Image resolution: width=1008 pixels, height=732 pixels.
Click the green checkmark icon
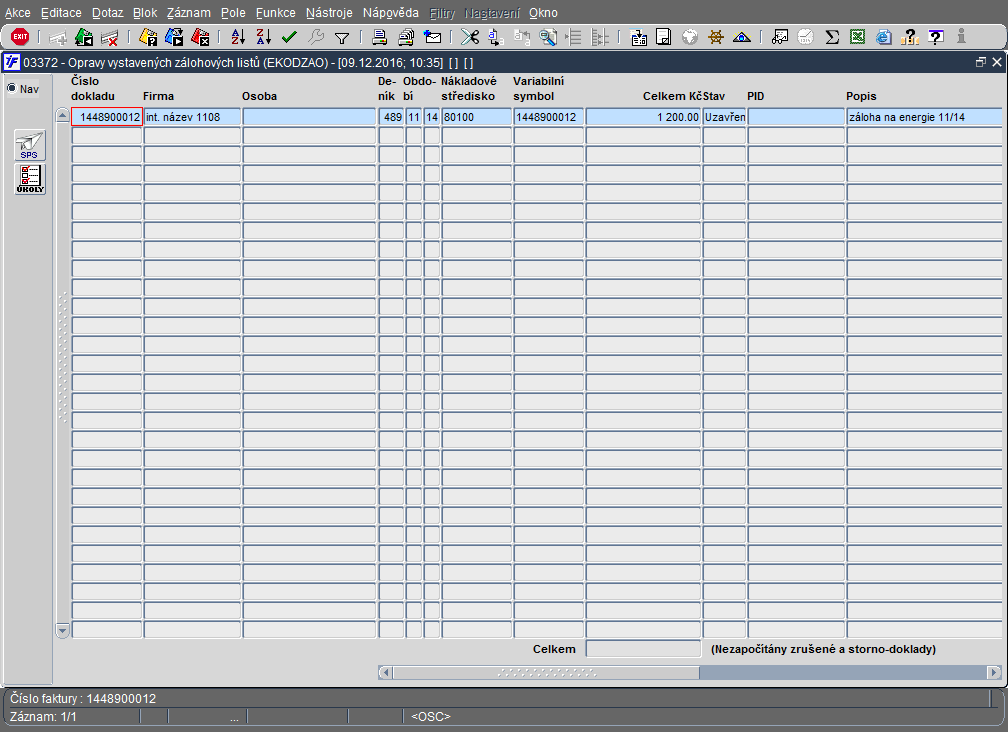pyautogui.click(x=289, y=37)
